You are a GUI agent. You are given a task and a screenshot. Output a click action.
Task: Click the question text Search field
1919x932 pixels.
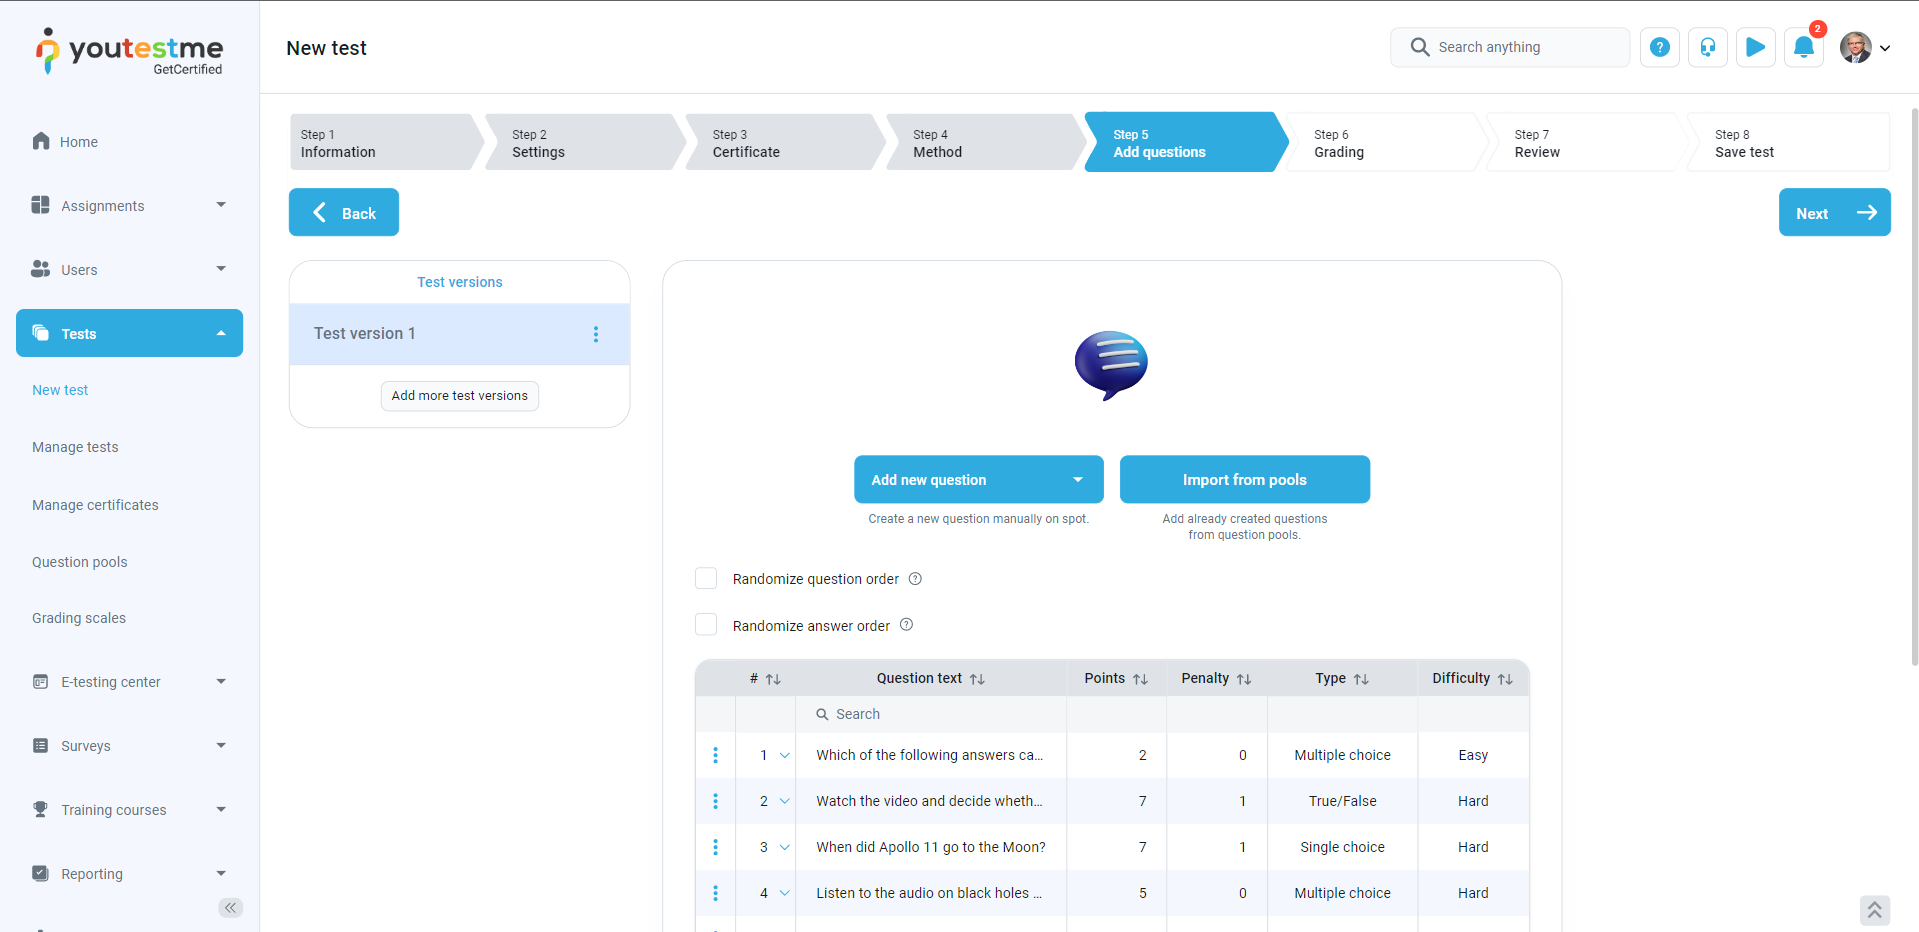click(930, 714)
